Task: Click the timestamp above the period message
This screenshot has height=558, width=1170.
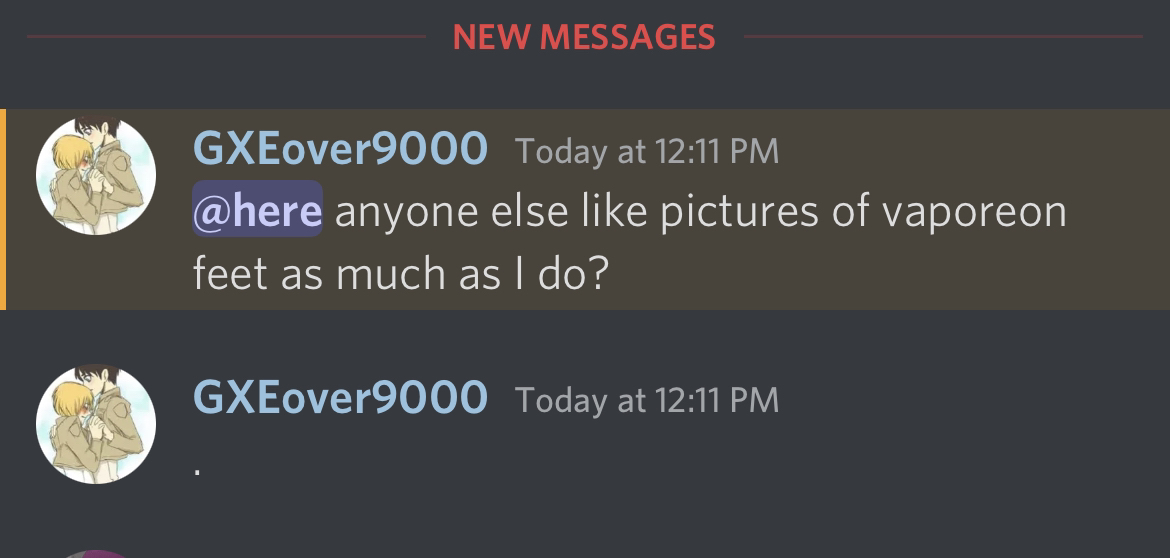Action: point(647,400)
